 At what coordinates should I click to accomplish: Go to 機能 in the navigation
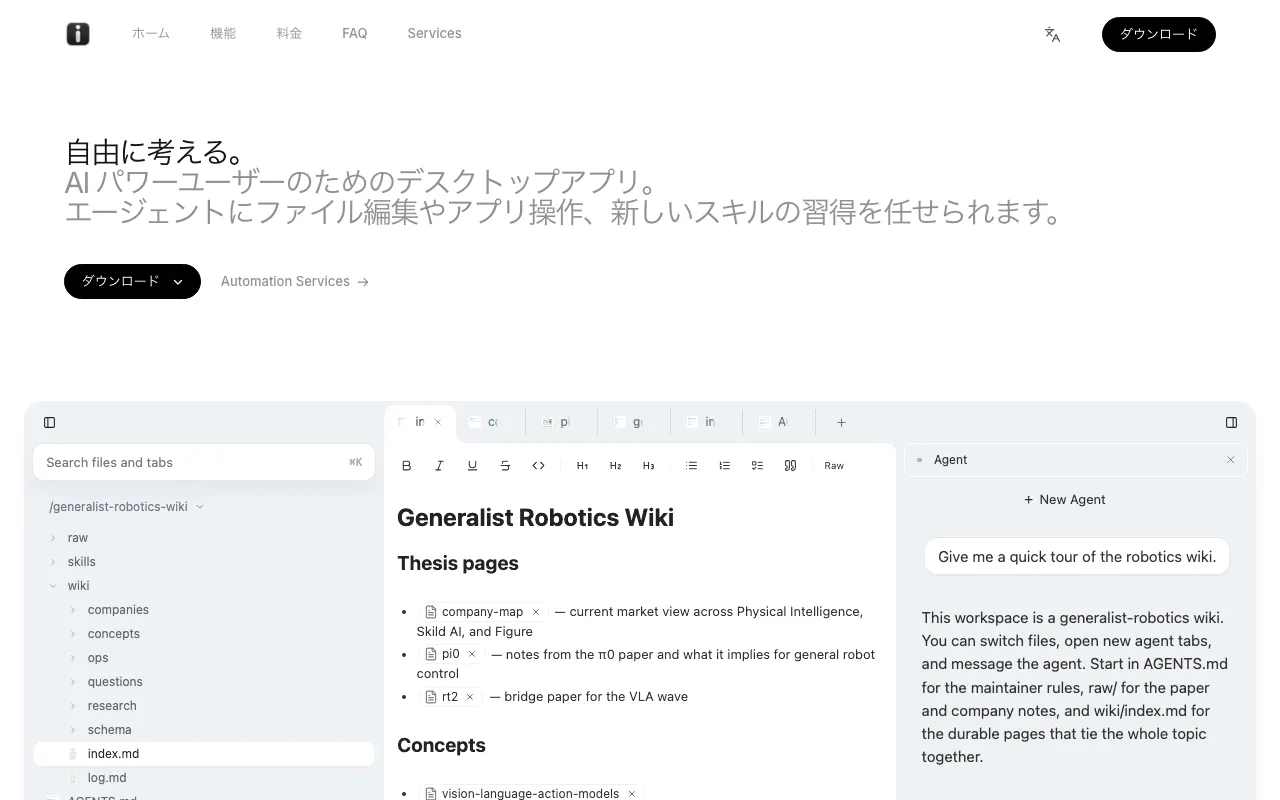click(x=223, y=34)
